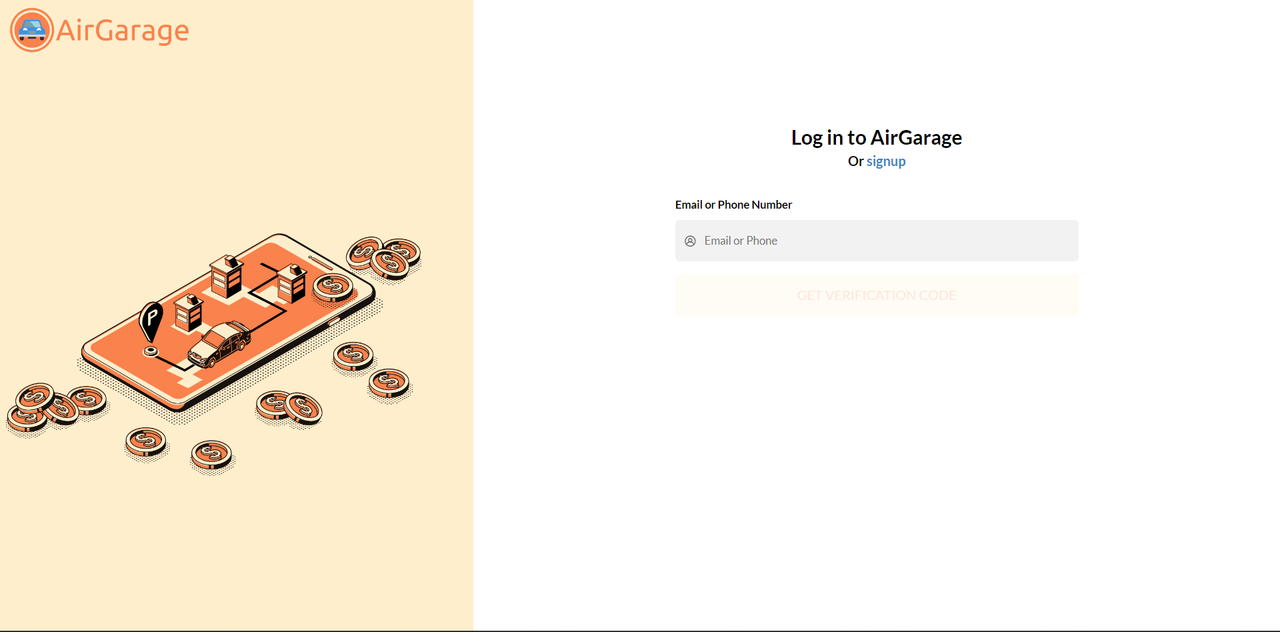Click the bottom-most single coin in illustration
This screenshot has height=632, width=1280.
(212, 457)
